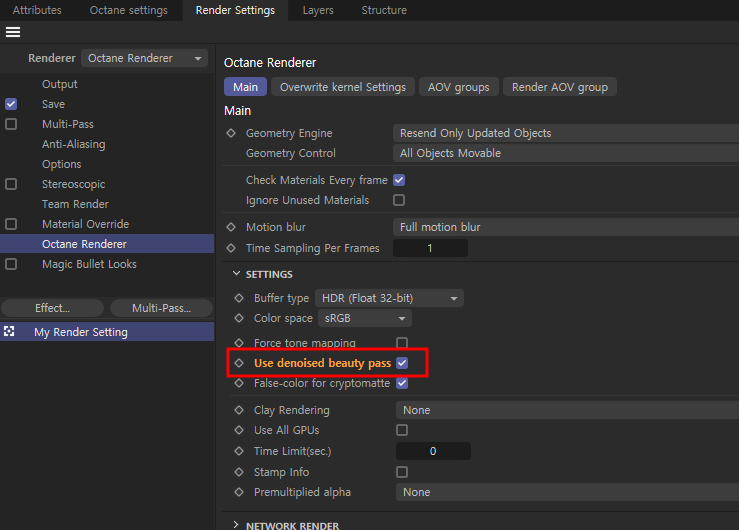Click keyframe diamond beside Clay Rendering

(x=238, y=410)
